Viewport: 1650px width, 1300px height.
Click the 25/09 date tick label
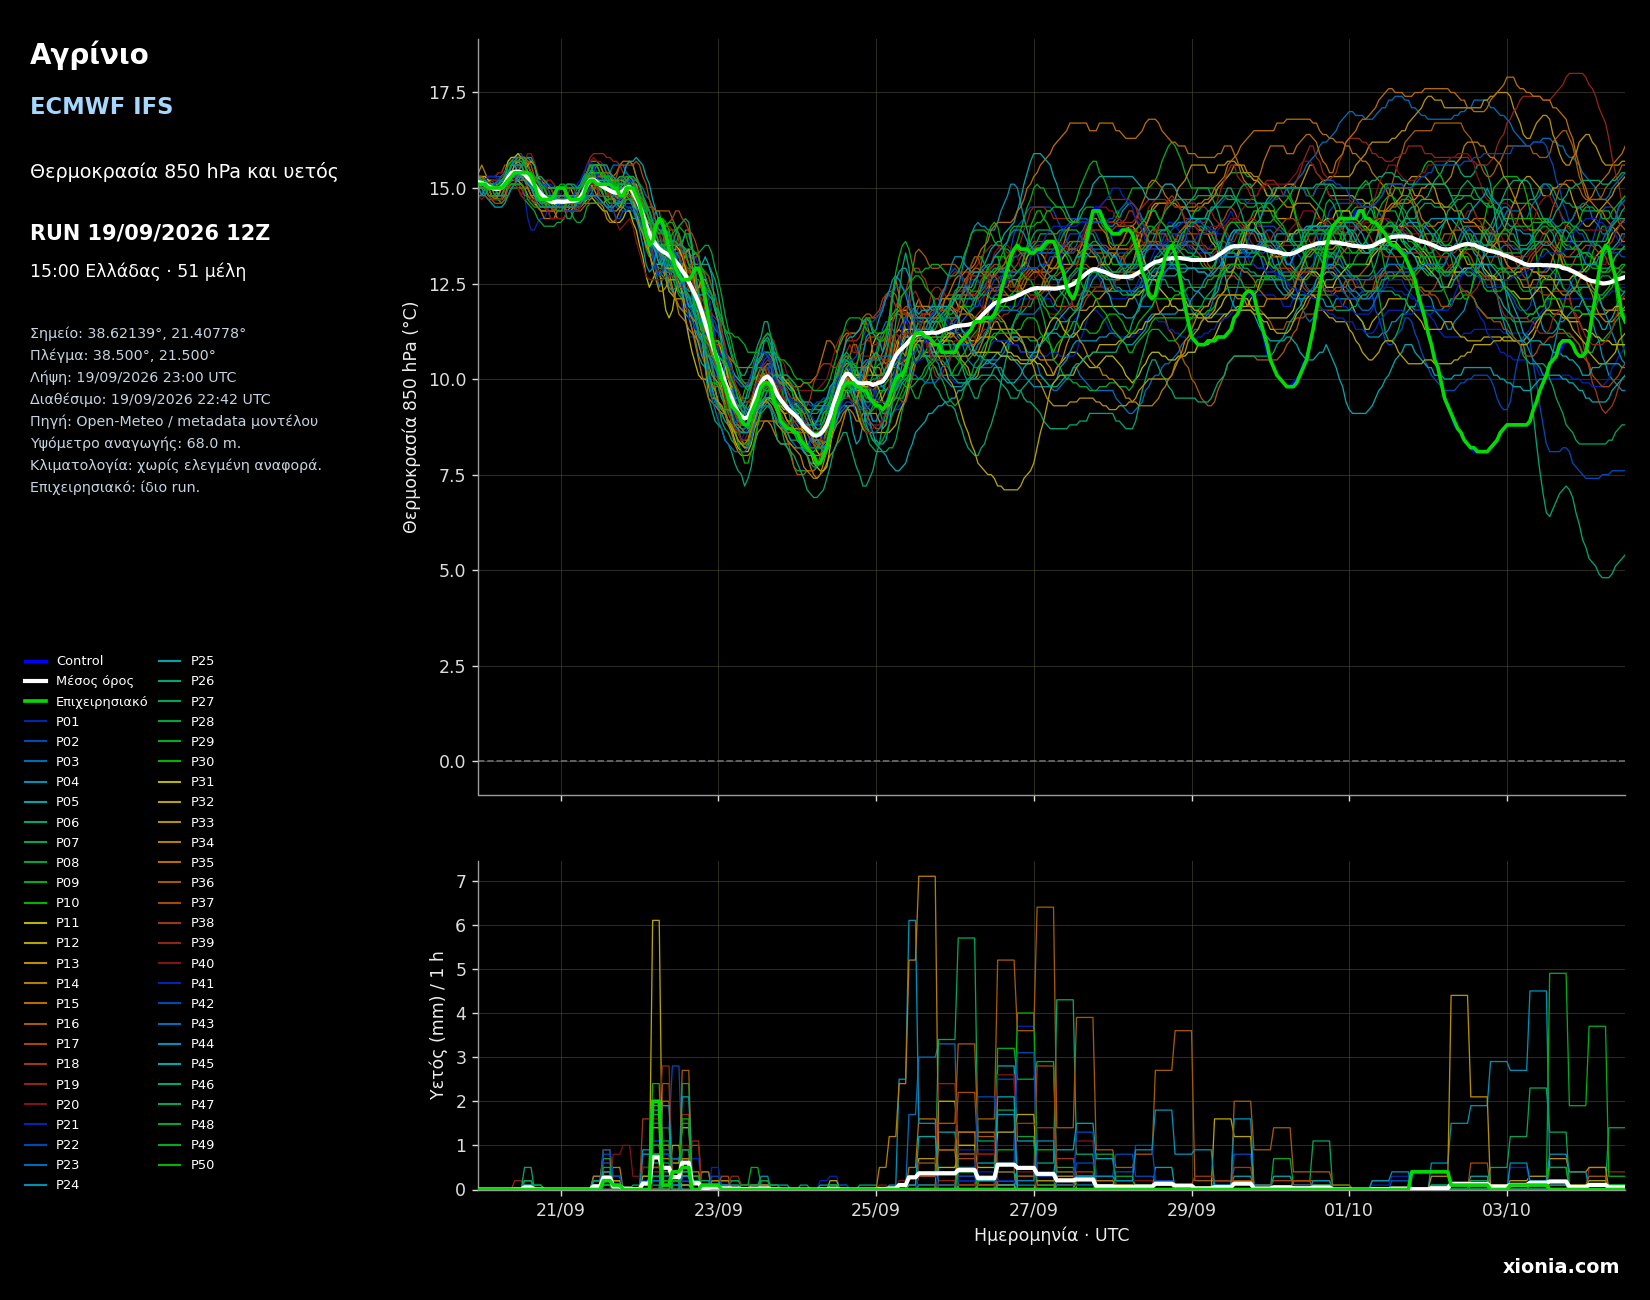[876, 1210]
